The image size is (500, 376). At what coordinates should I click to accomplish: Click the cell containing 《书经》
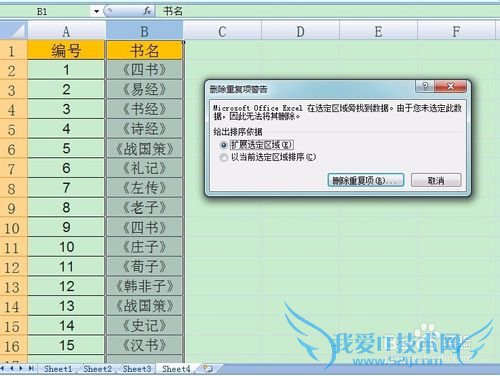[x=144, y=109]
